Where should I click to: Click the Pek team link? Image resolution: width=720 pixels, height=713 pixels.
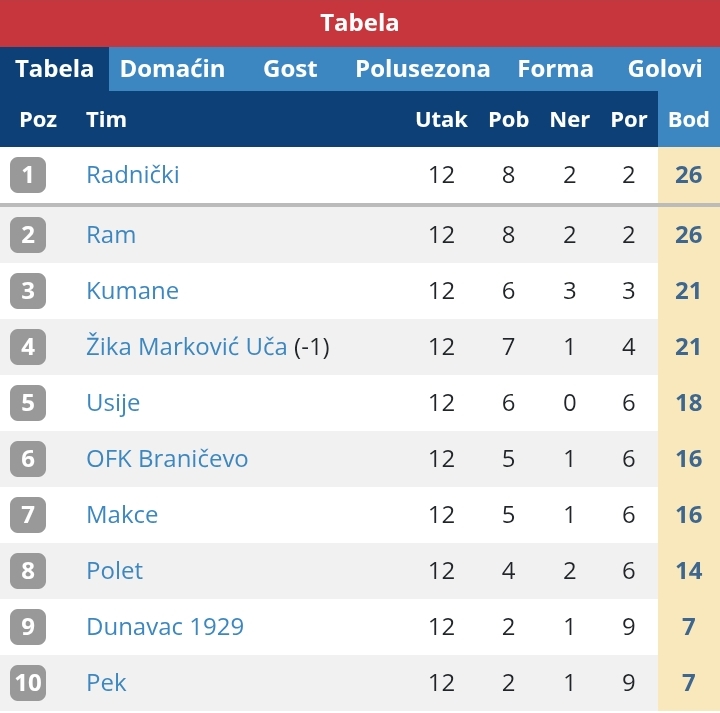(106, 683)
